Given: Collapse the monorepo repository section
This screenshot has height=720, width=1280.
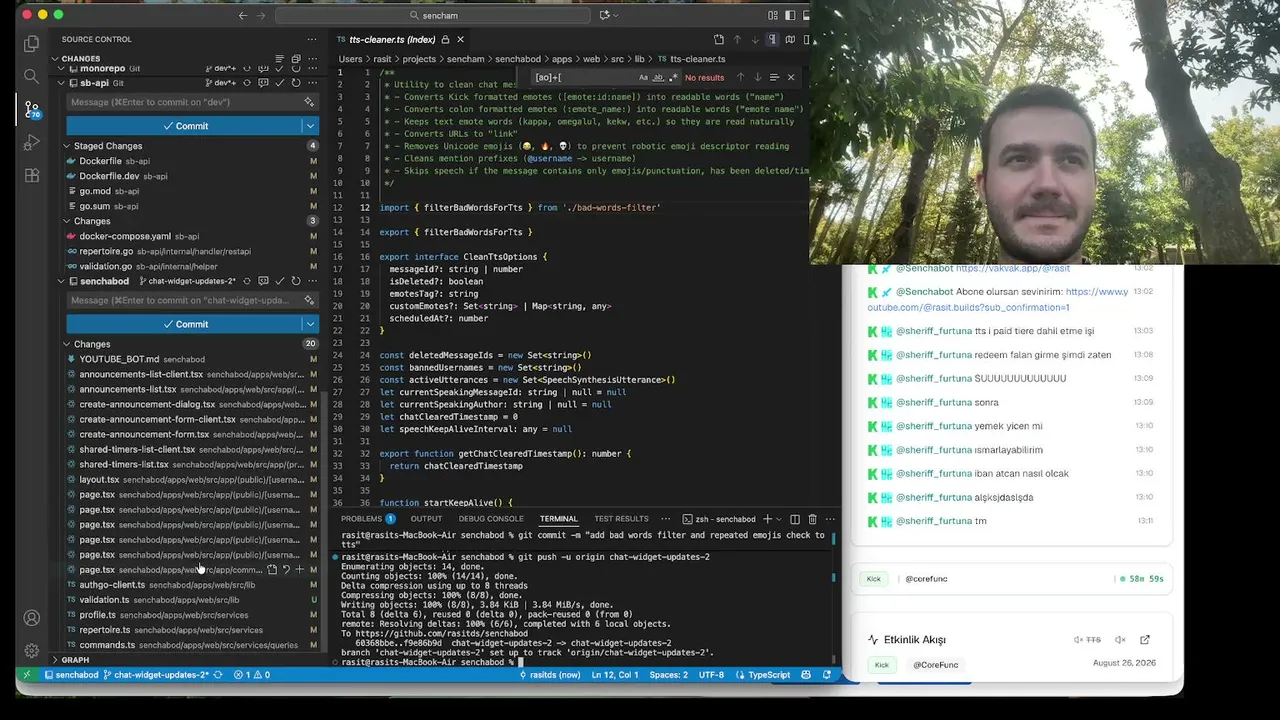Looking at the screenshot, I should 60,69.
